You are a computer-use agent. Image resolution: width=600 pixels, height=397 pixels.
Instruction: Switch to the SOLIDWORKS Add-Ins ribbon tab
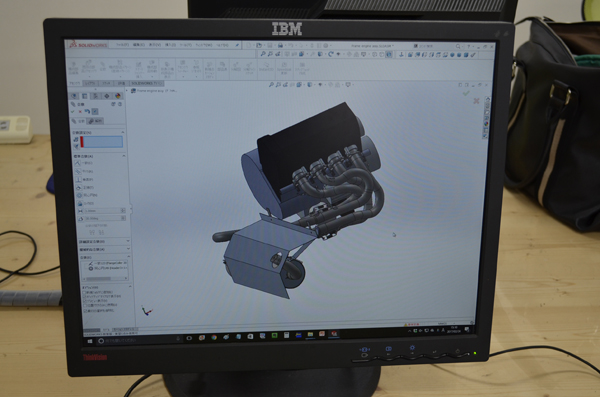point(147,83)
